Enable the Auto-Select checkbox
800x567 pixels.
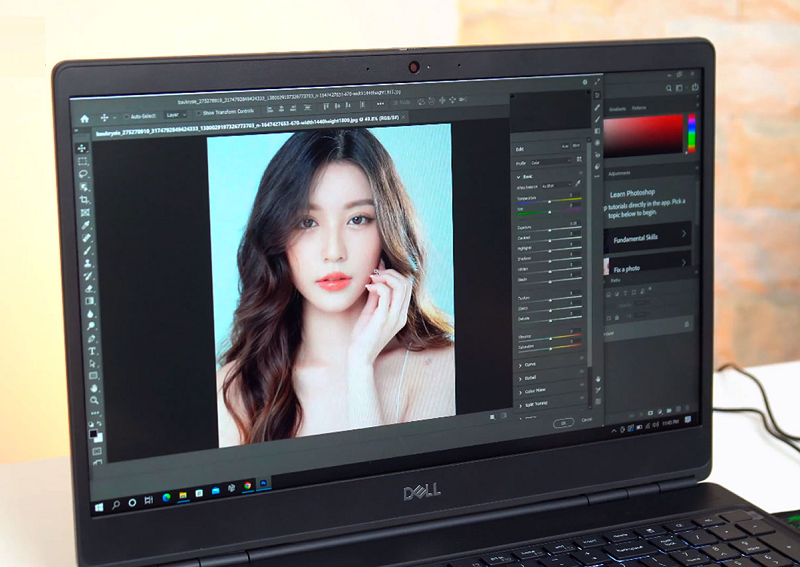[126, 116]
